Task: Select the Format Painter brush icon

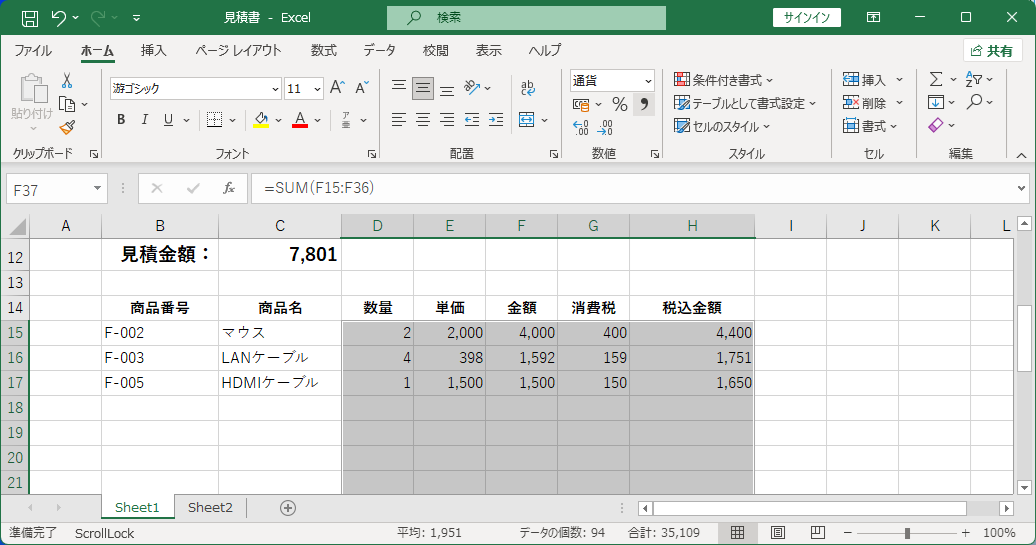Action: 67,127
